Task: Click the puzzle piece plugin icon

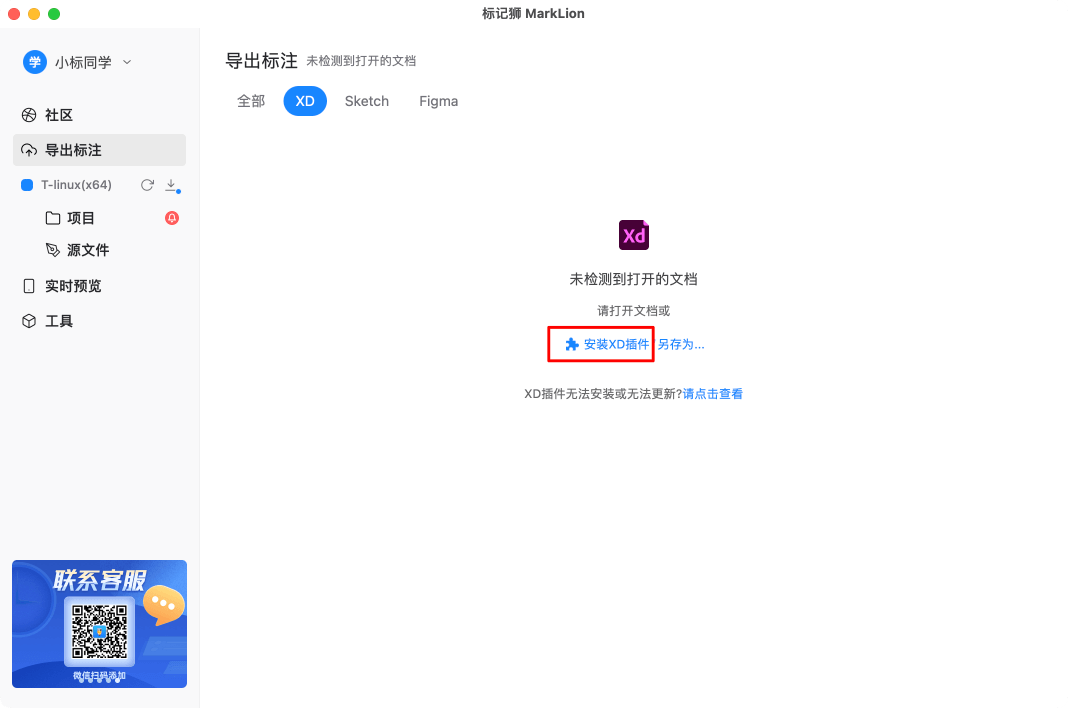Action: point(572,344)
